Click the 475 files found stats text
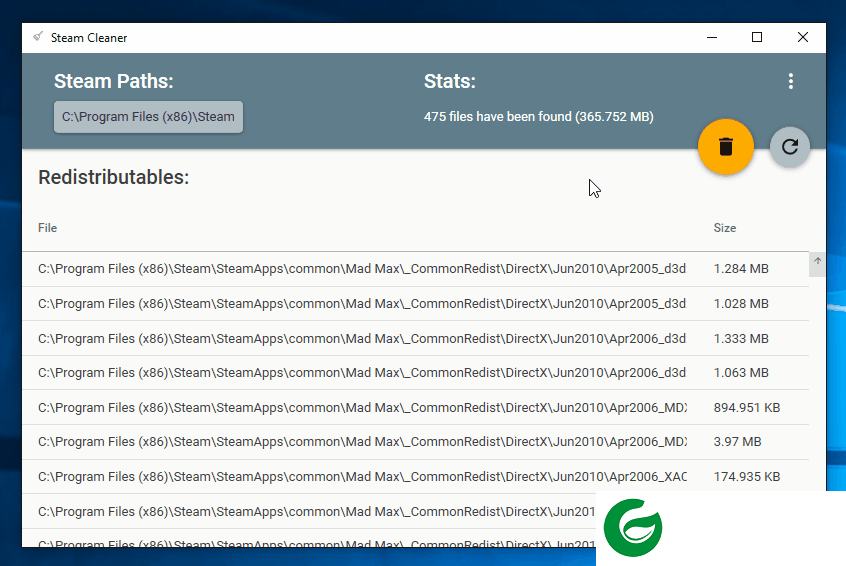 click(538, 117)
